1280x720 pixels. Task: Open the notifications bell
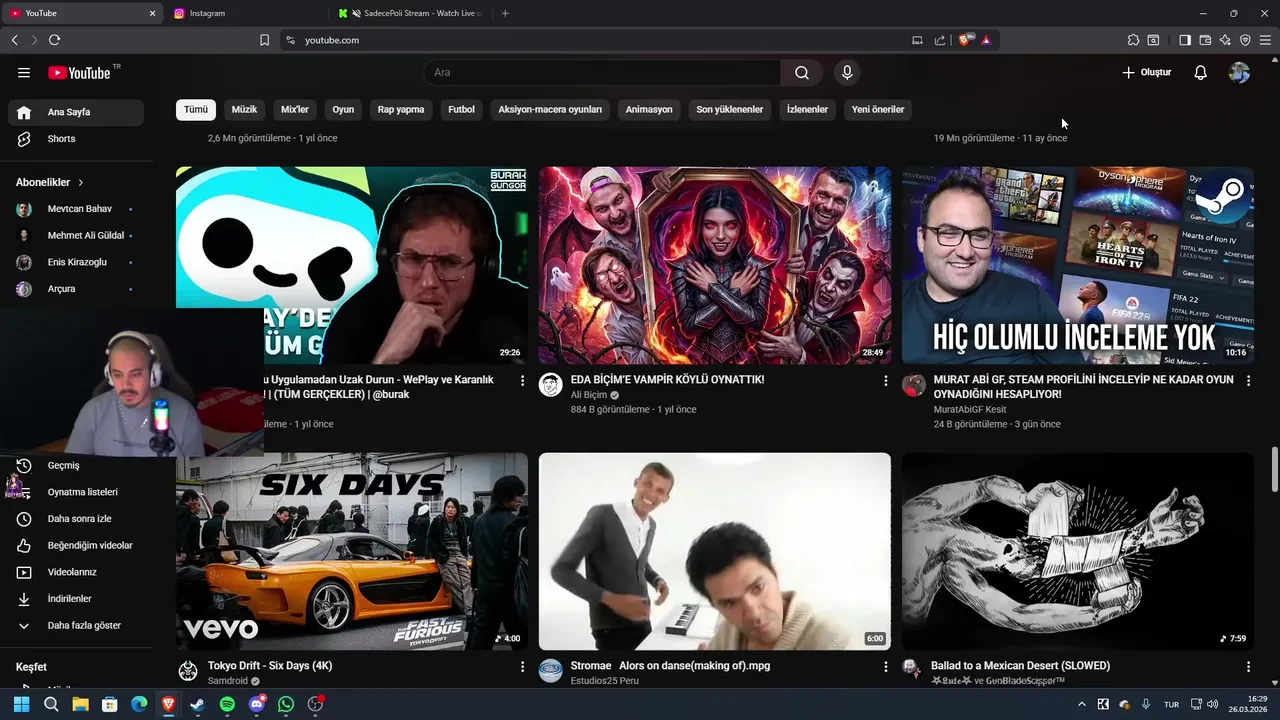(1201, 72)
